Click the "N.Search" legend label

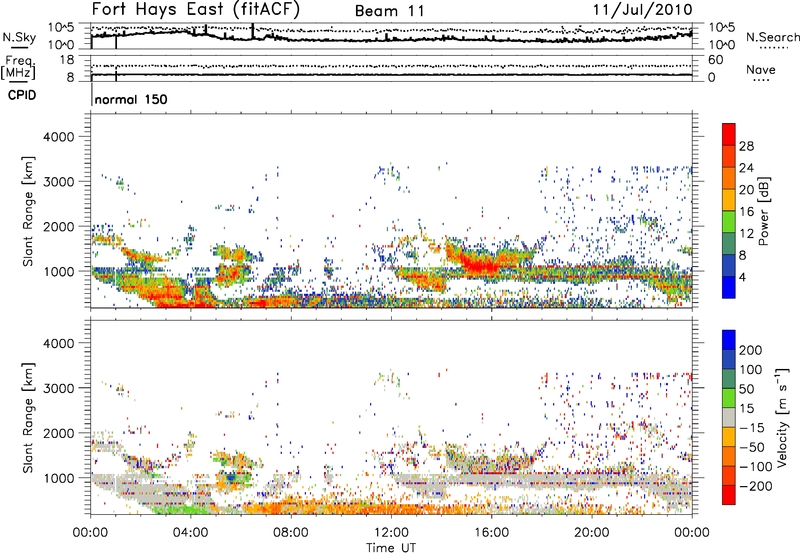coord(772,37)
